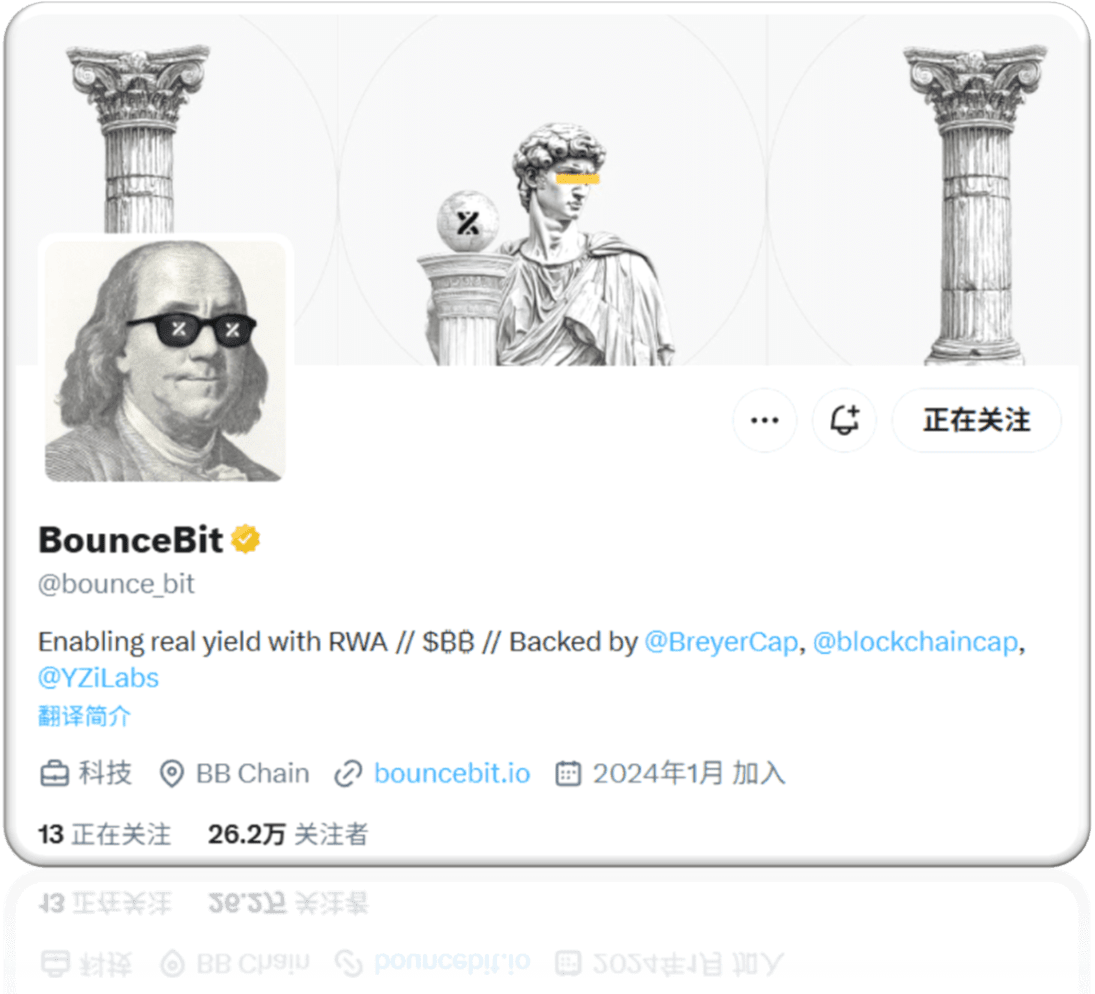Click the BounceBit display name
The height and width of the screenshot is (994, 1095).
click(131, 540)
